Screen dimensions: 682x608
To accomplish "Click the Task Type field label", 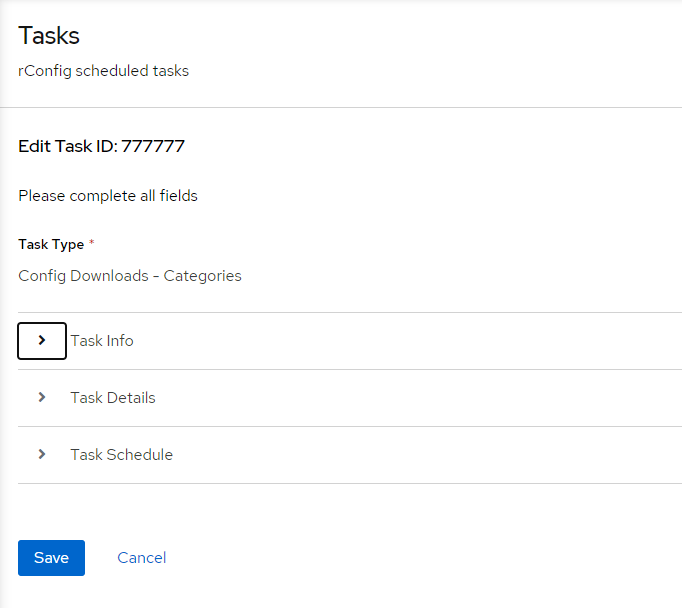I will click(51, 244).
